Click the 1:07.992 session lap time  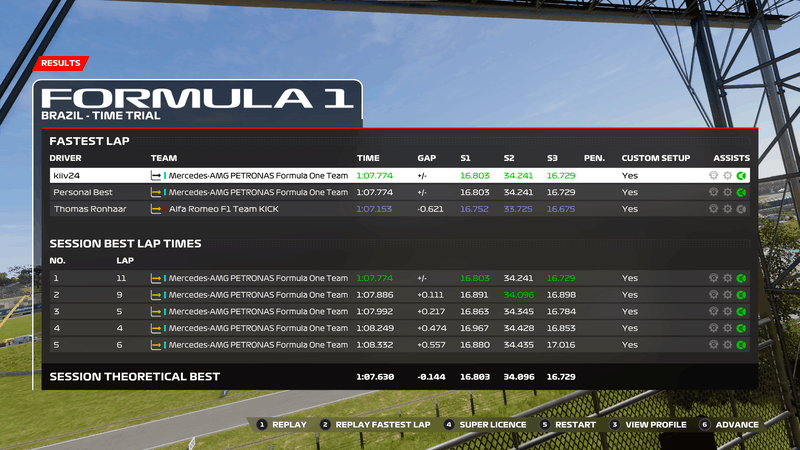click(374, 311)
